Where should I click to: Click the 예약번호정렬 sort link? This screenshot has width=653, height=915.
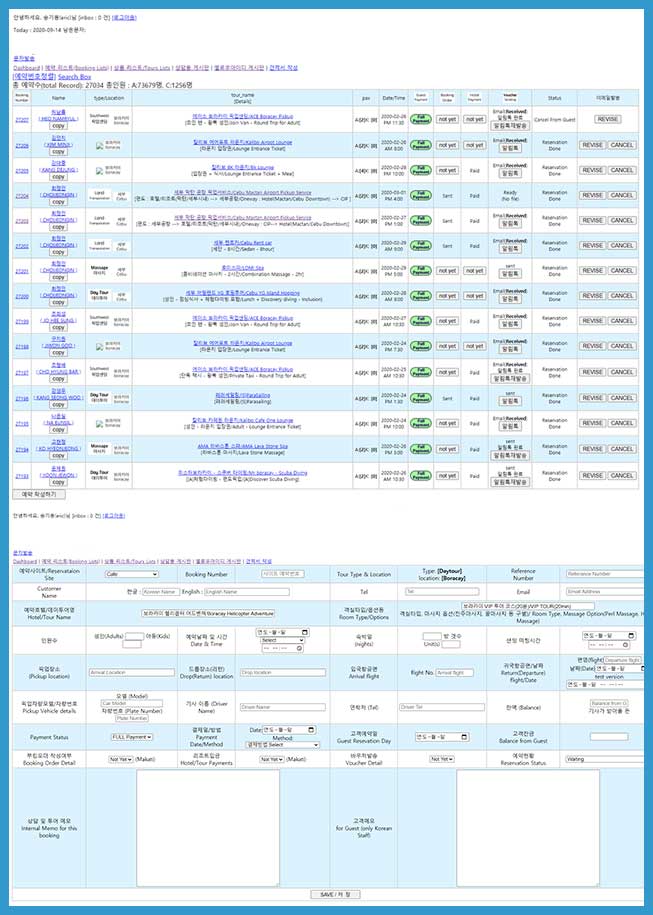click(x=34, y=76)
